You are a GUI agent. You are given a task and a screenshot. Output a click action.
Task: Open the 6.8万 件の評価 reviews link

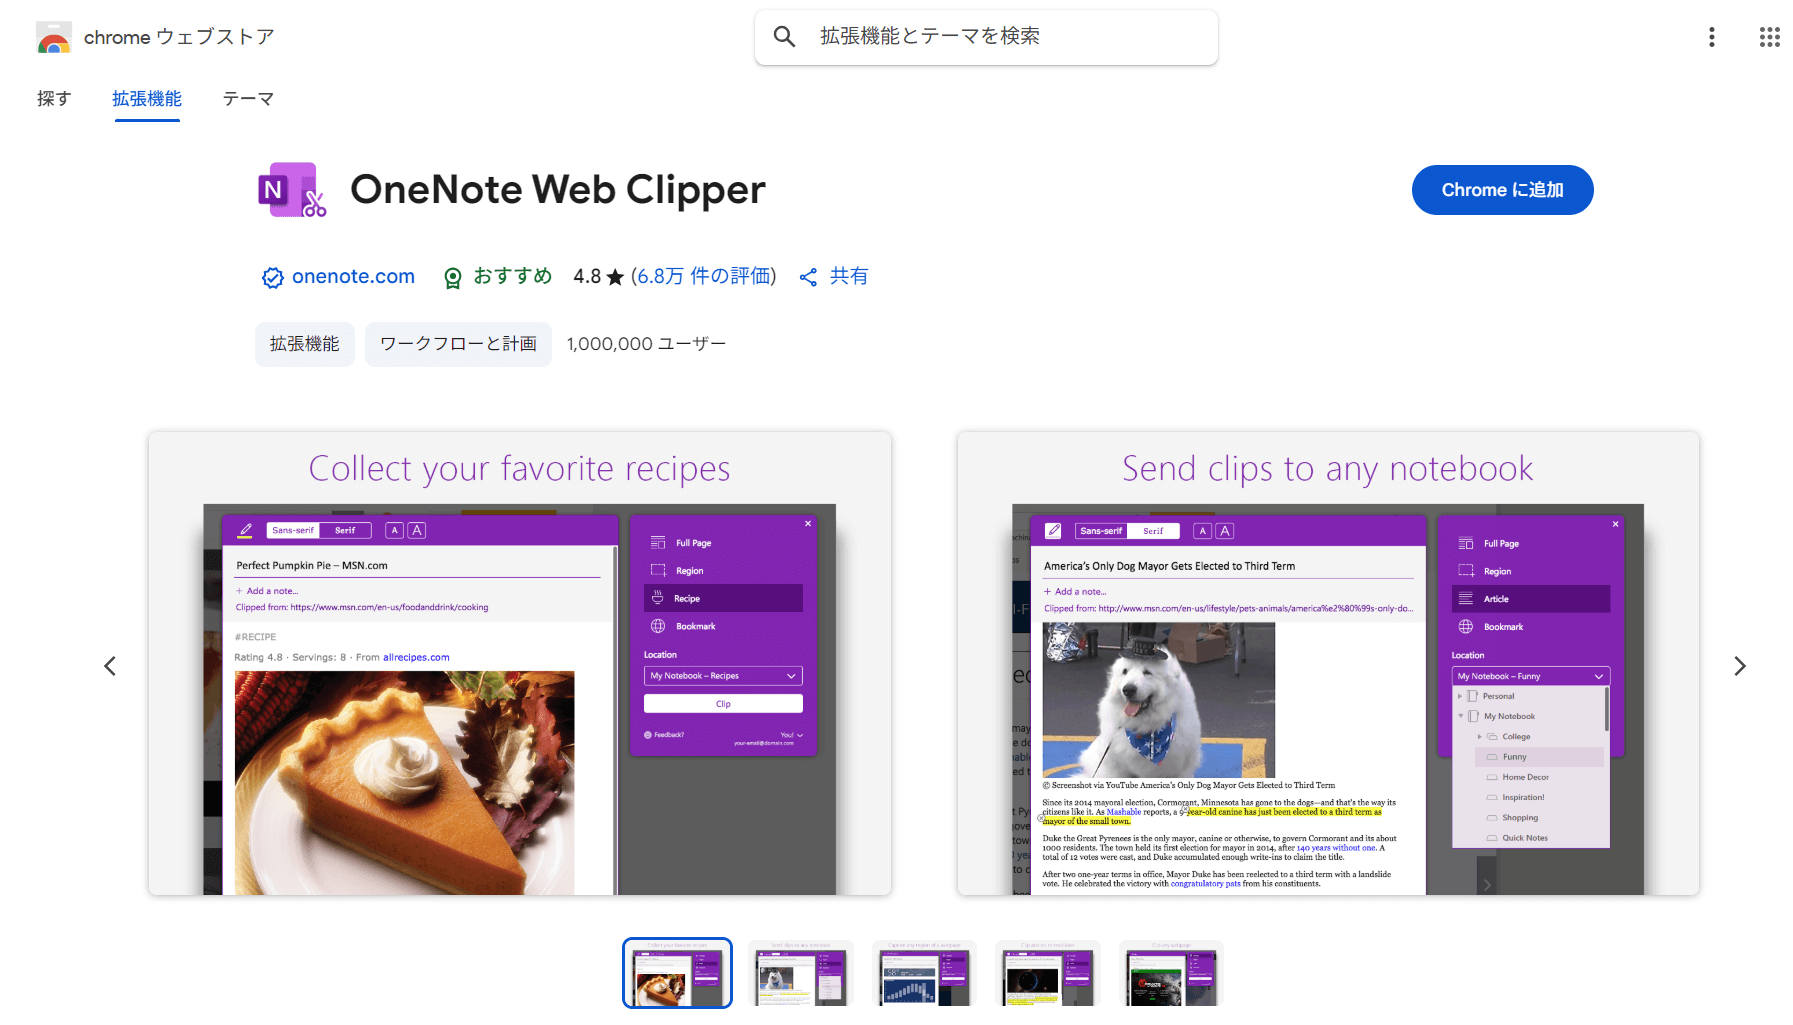703,277
